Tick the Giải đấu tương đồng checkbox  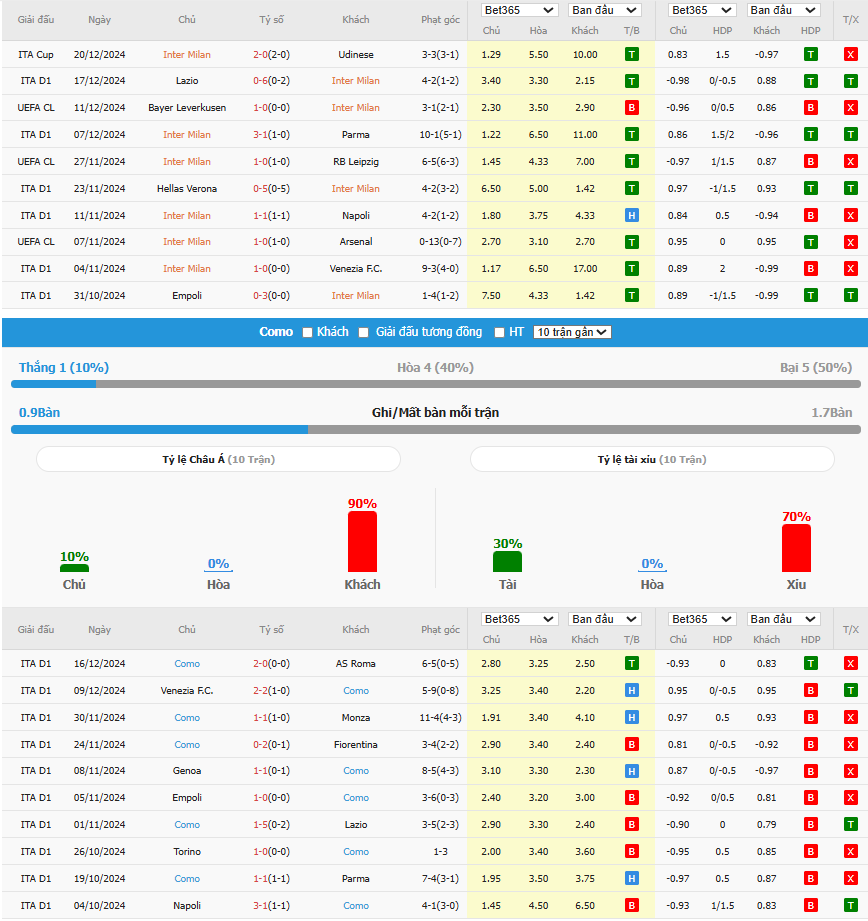(364, 332)
